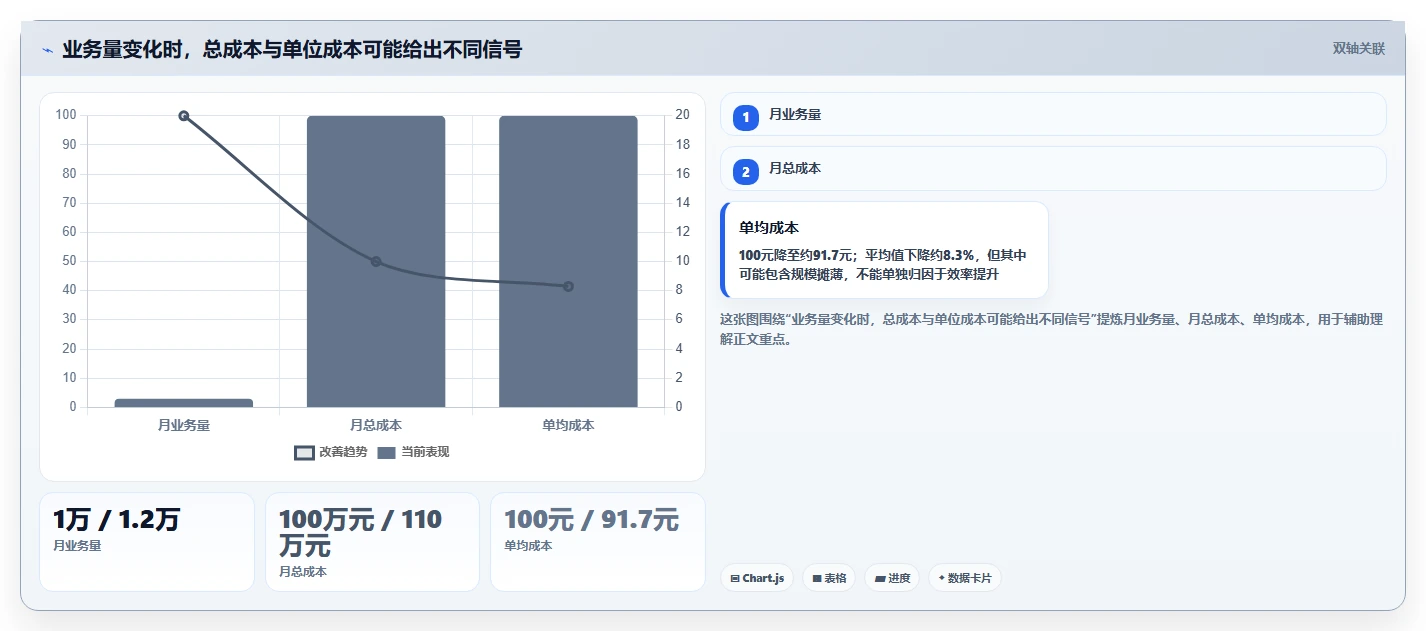Screen dimensions: 1426x631
Task: Click the lightning icon beside the title
Action: tap(48, 49)
